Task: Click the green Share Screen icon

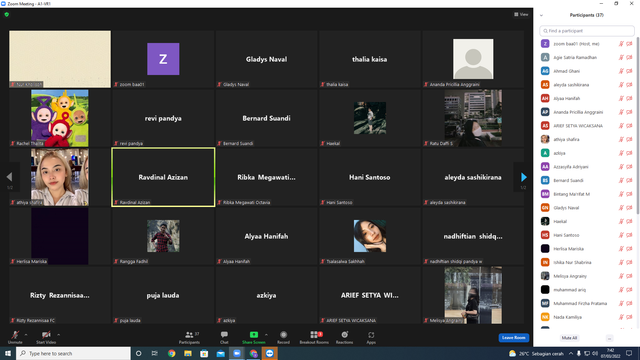Action: (253, 335)
